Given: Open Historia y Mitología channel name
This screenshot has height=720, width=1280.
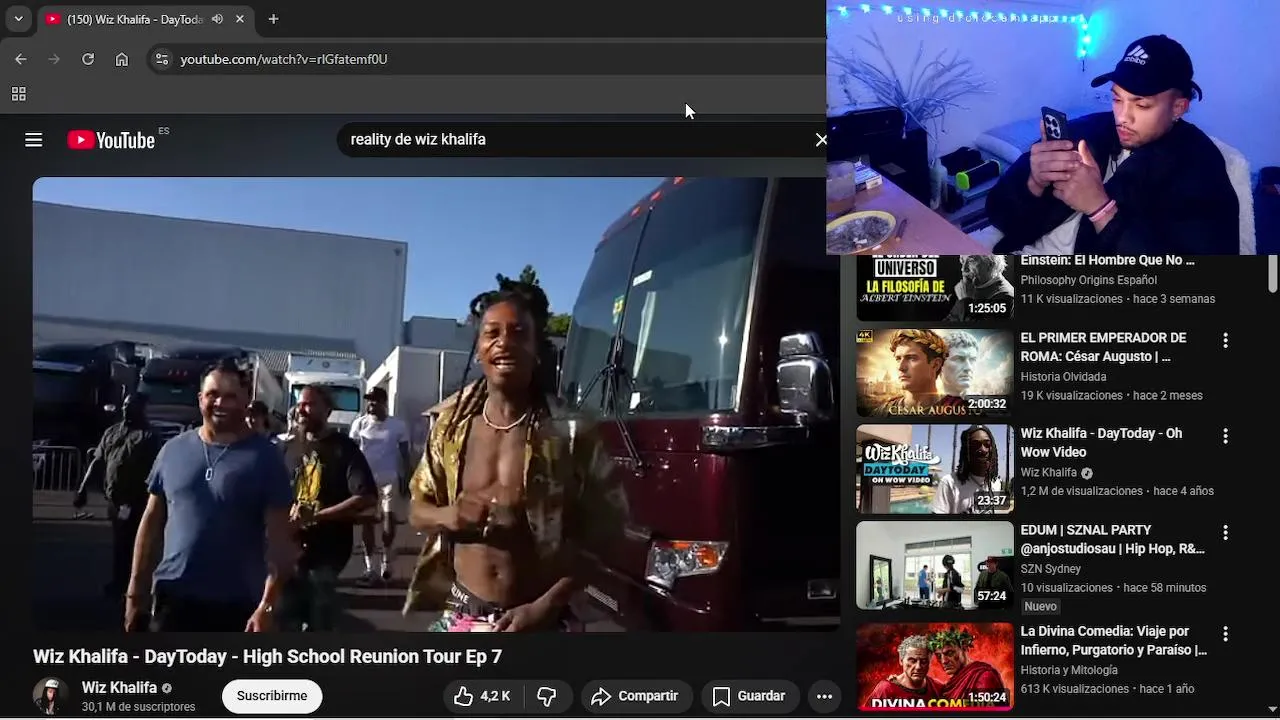Looking at the screenshot, I should 1069,670.
